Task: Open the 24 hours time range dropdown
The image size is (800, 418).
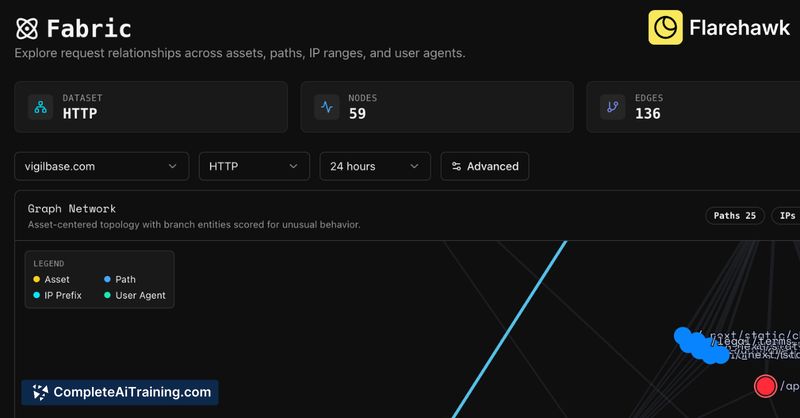Action: click(374, 166)
